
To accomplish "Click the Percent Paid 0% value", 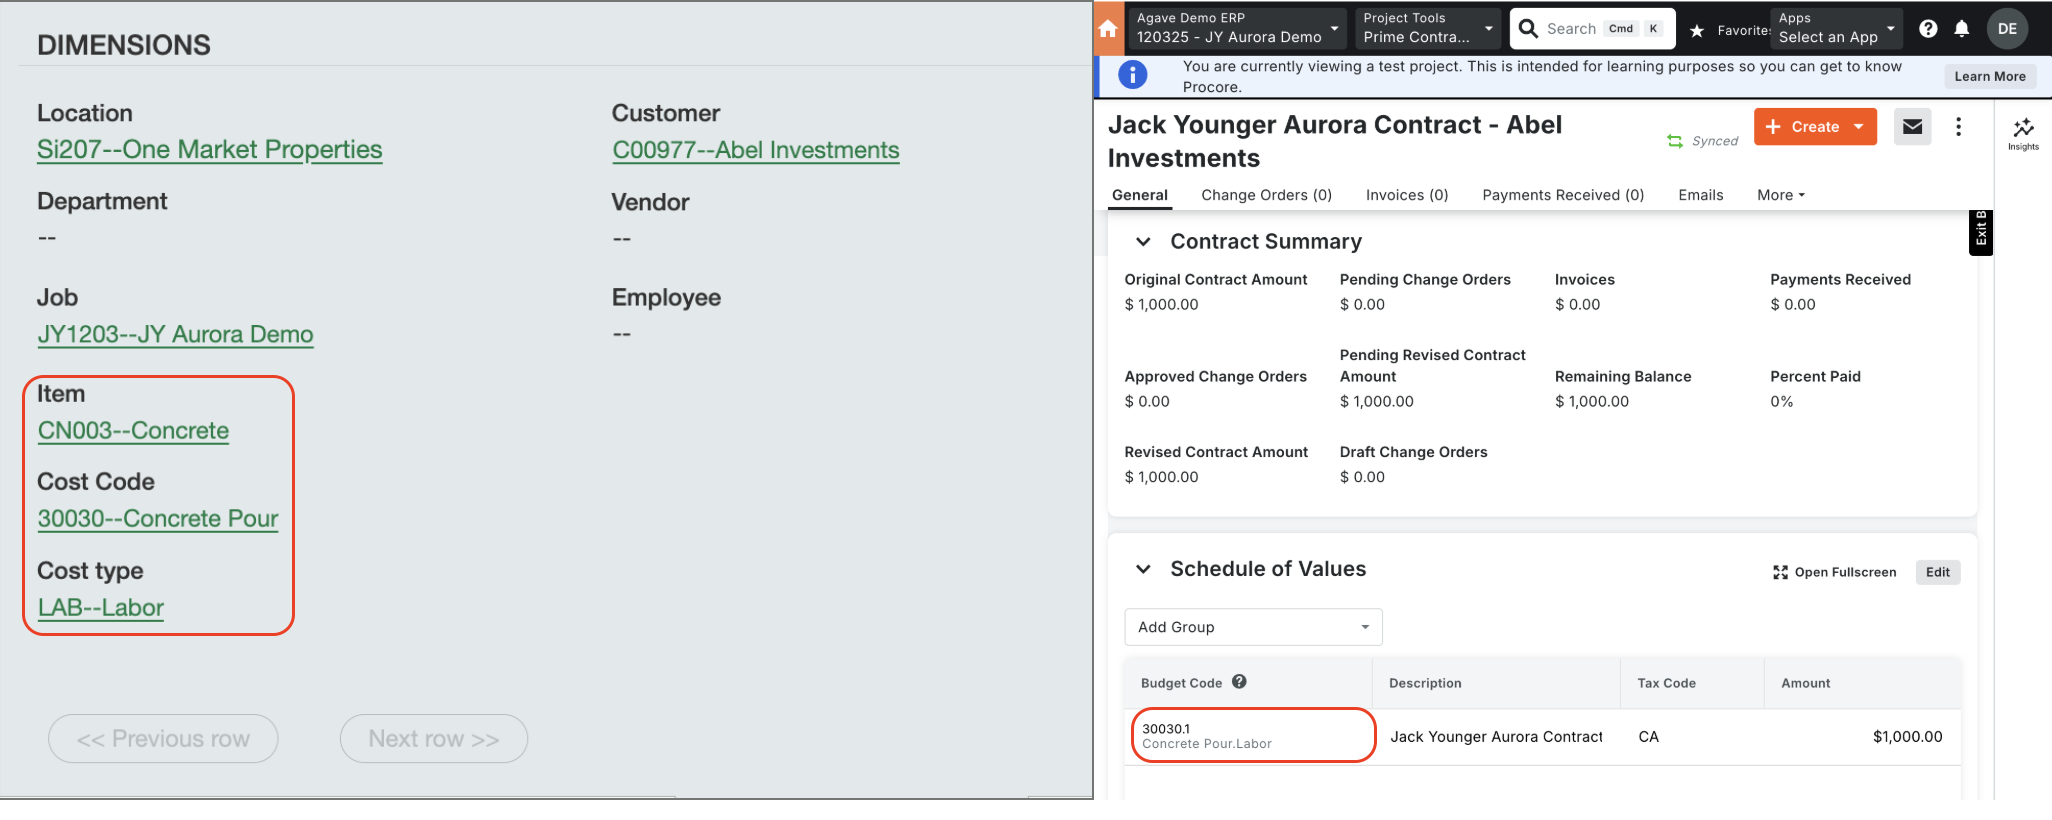I will (1781, 401).
